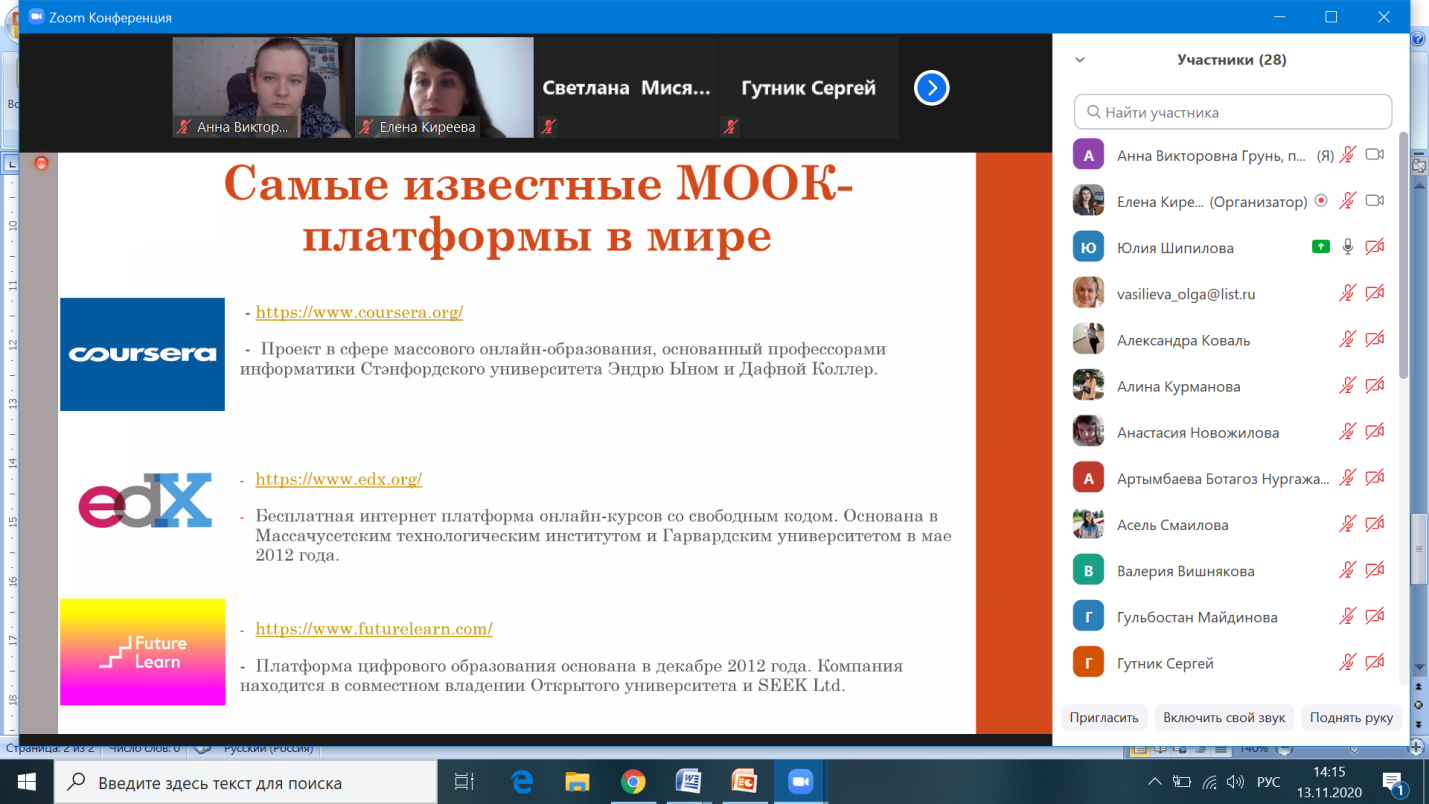Click the green screen-share icon beside Юлия Шипилова

point(1321,247)
